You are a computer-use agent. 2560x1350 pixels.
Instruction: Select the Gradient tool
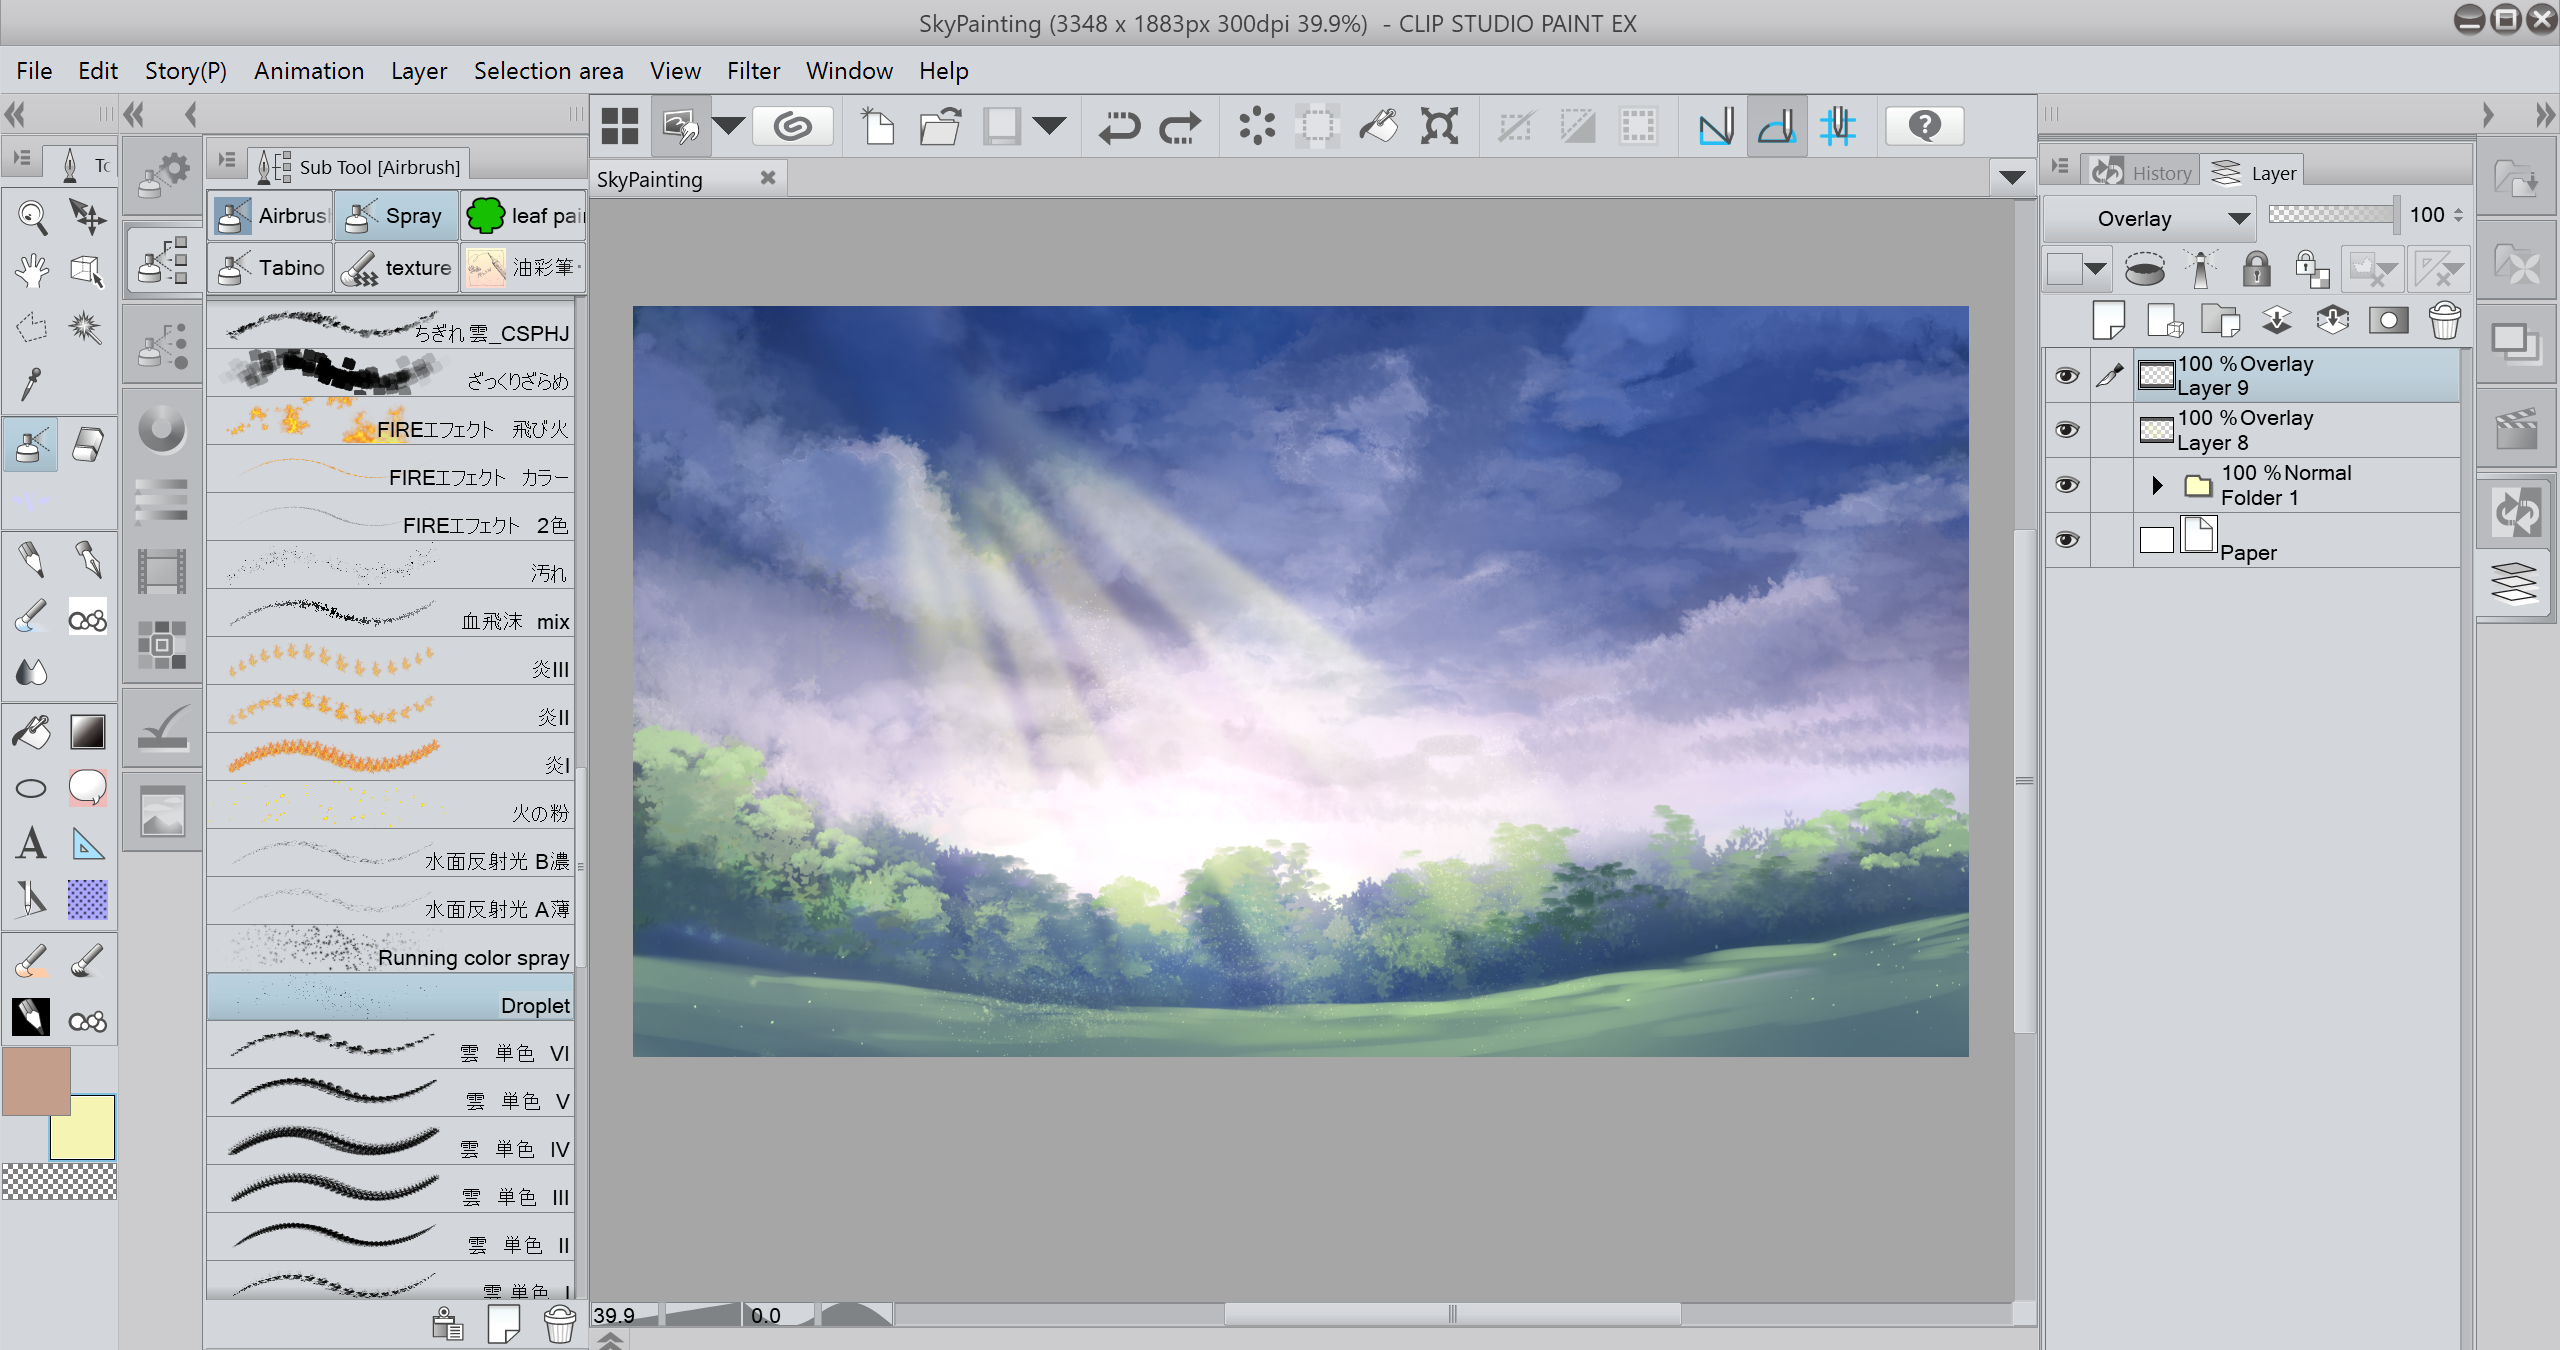coord(87,732)
